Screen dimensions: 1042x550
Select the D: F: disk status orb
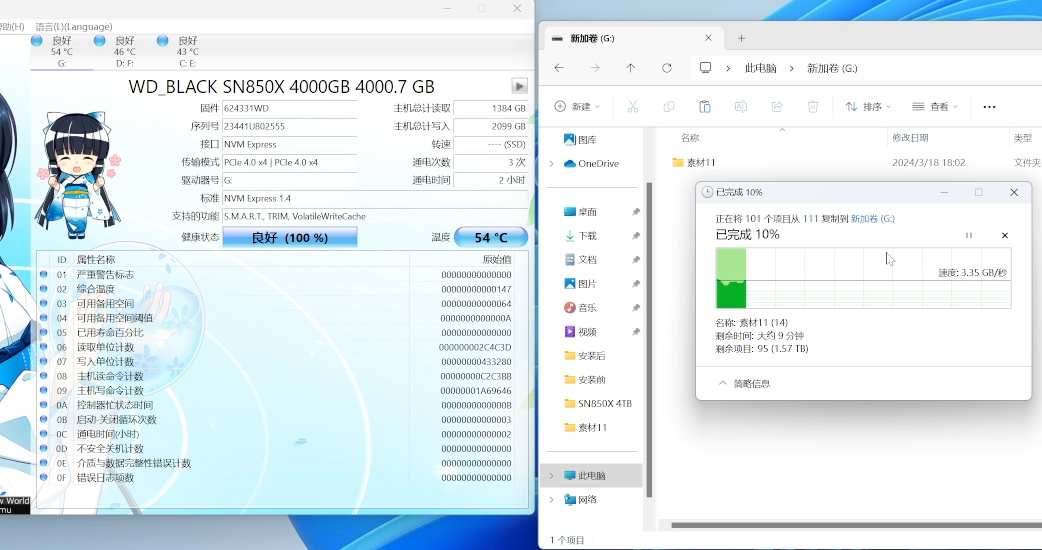[x=100, y=41]
